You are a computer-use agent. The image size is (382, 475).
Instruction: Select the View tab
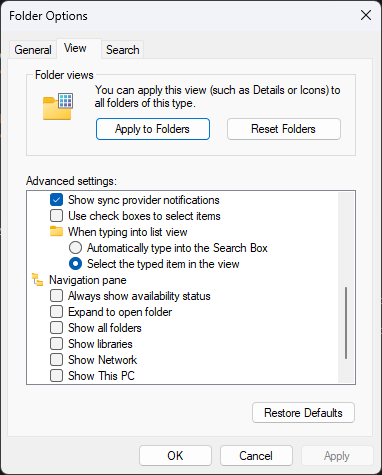point(79,49)
